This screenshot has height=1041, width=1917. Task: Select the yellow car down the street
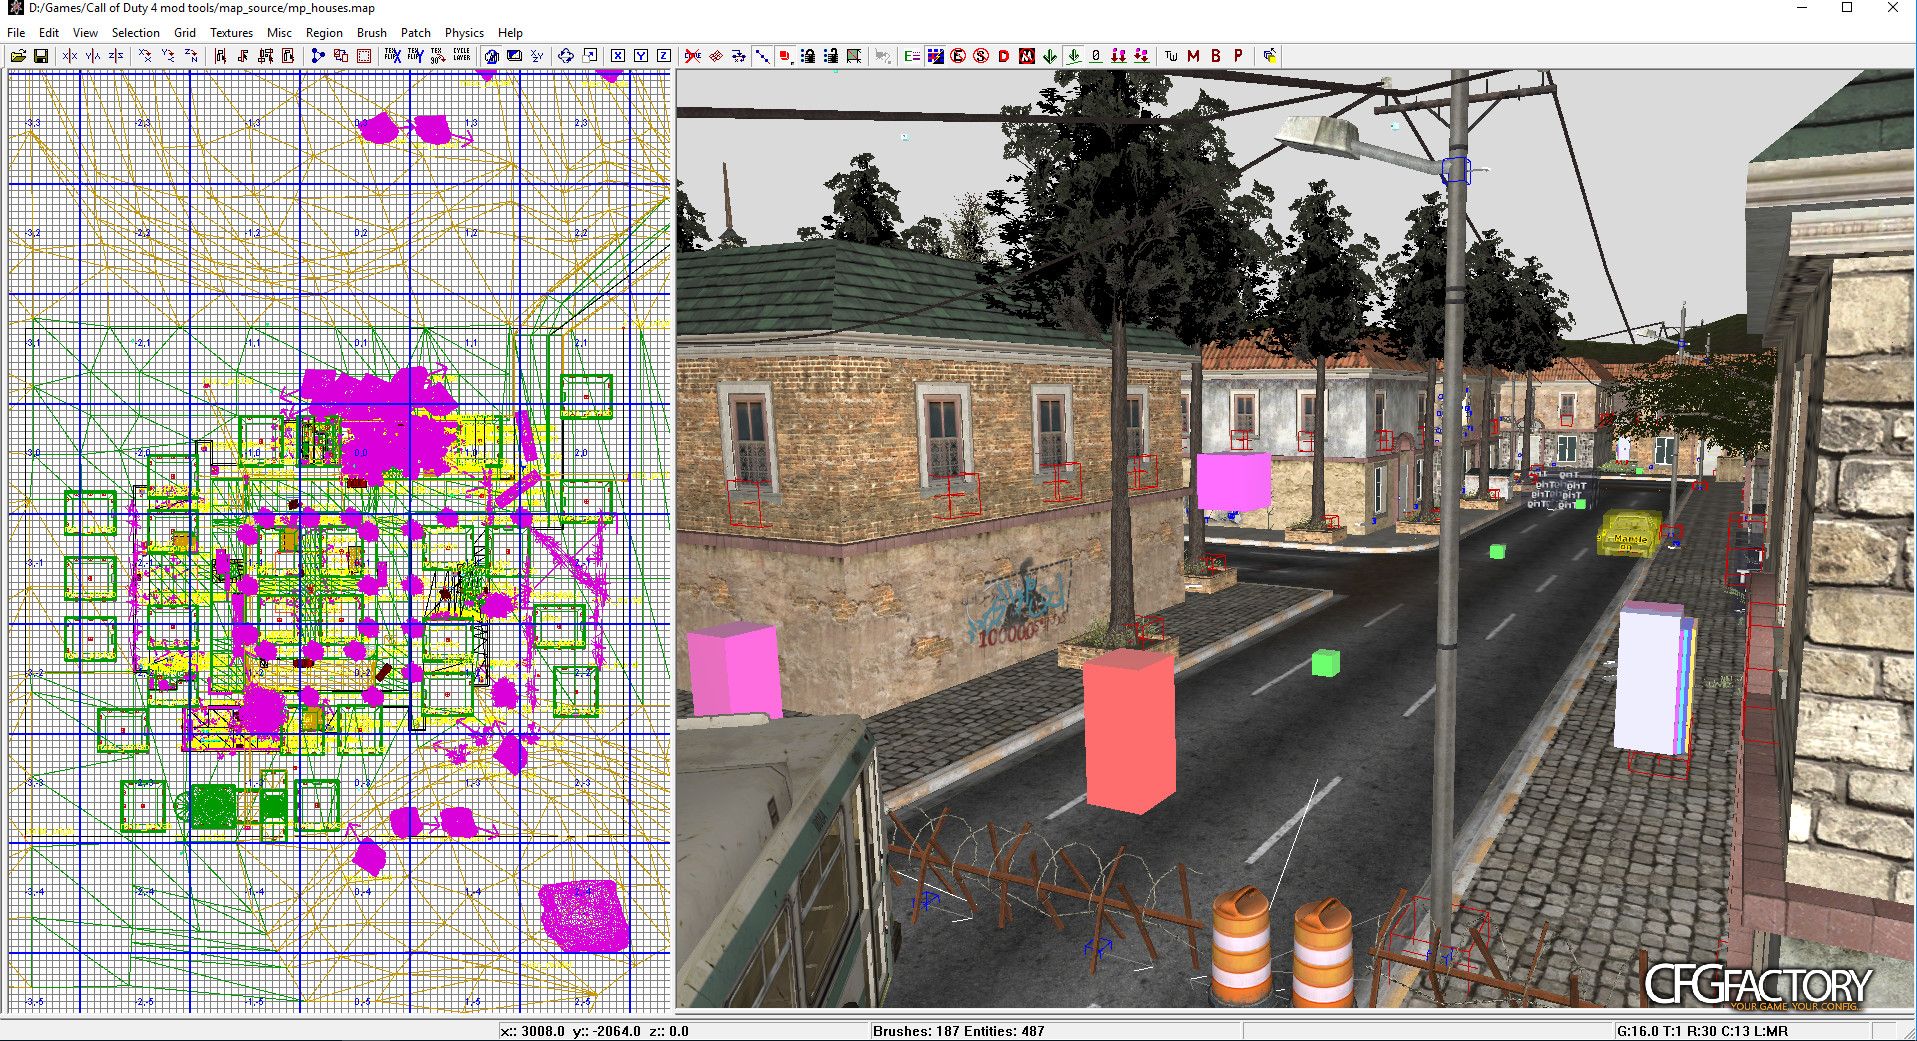click(x=1630, y=532)
